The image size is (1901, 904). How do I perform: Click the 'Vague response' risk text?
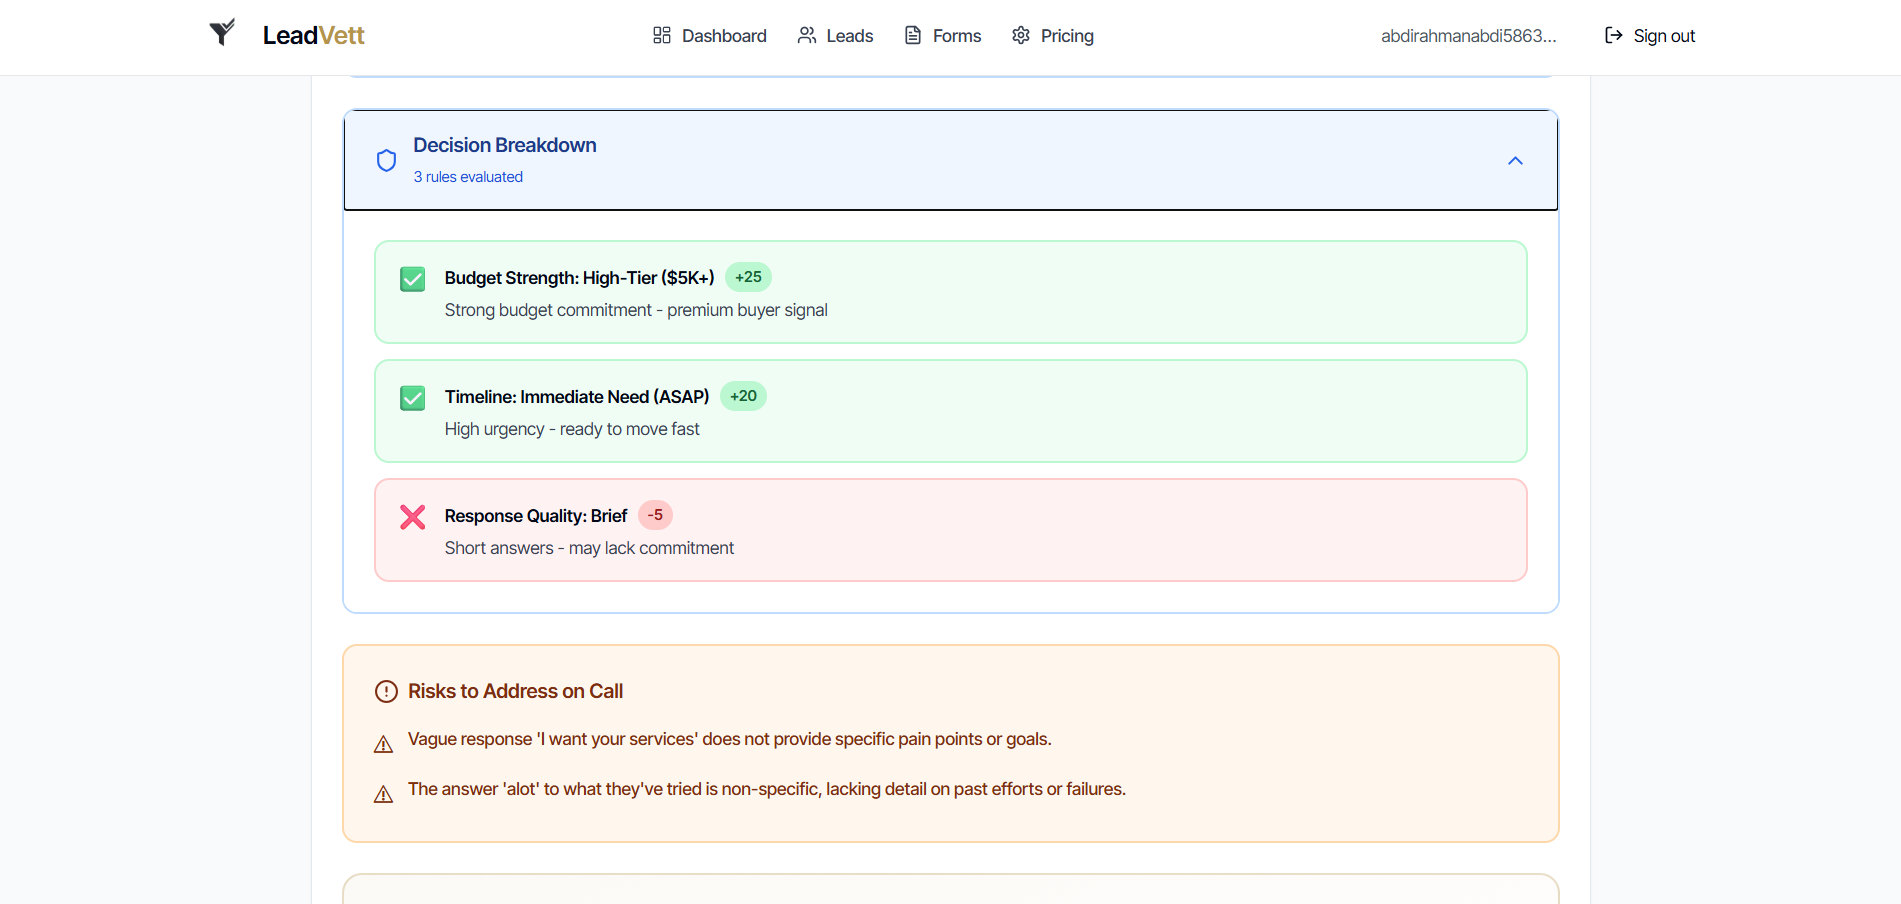[x=730, y=739]
